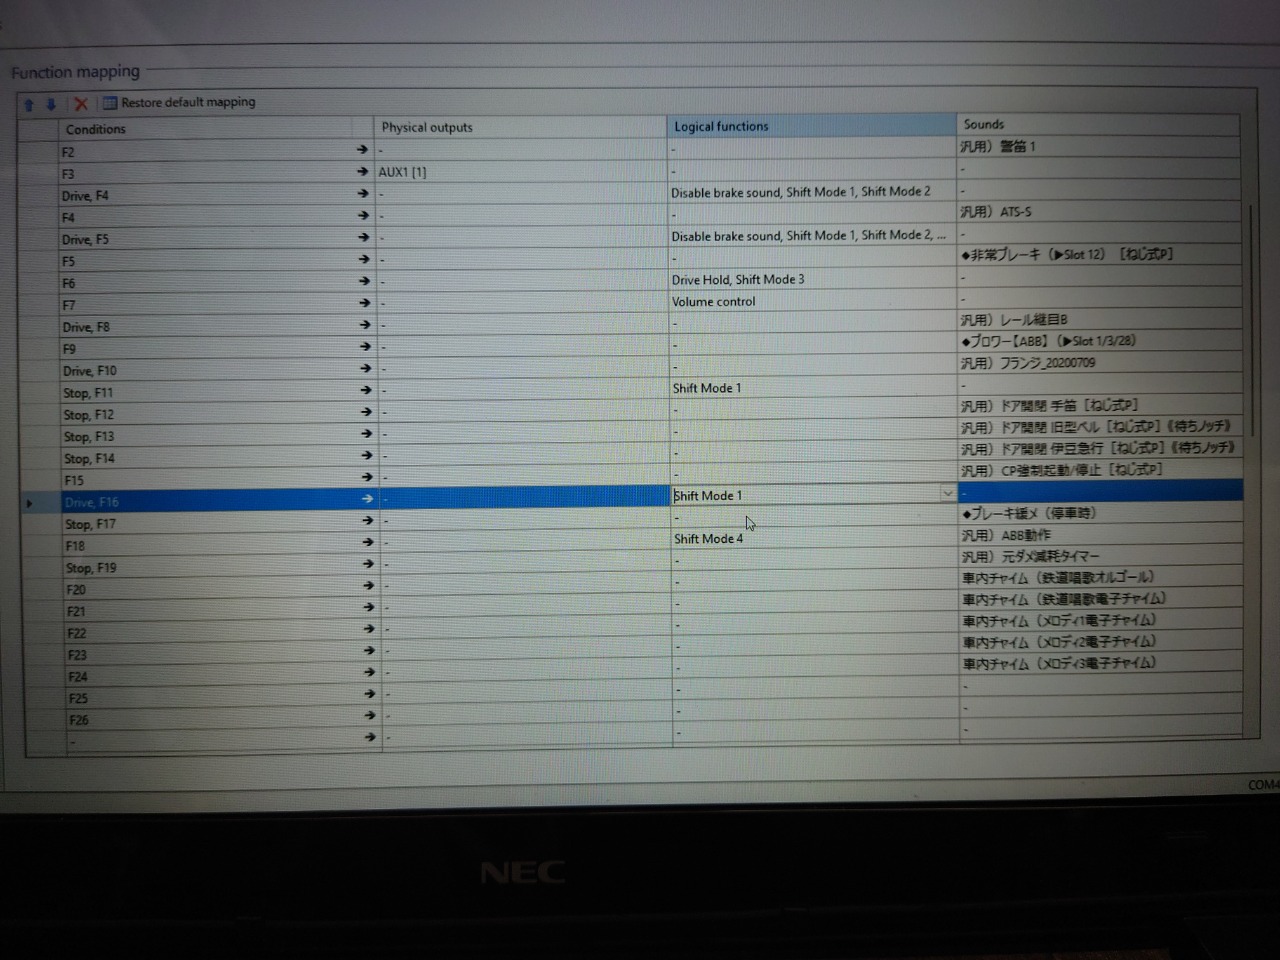Select the Stop, F11 condition cell
This screenshot has height=960, width=1280.
205,393
